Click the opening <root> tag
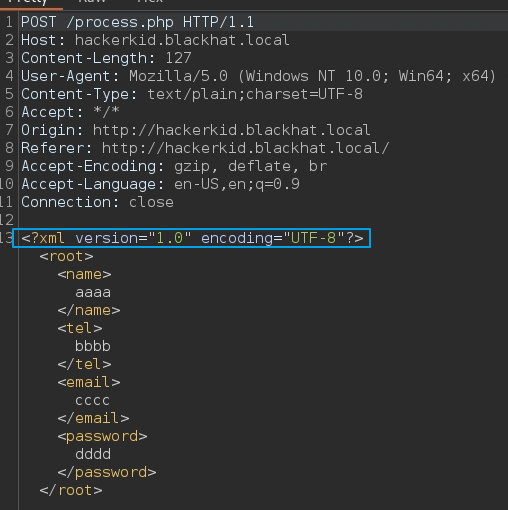Viewport: 508px width, 510px height. point(66,256)
